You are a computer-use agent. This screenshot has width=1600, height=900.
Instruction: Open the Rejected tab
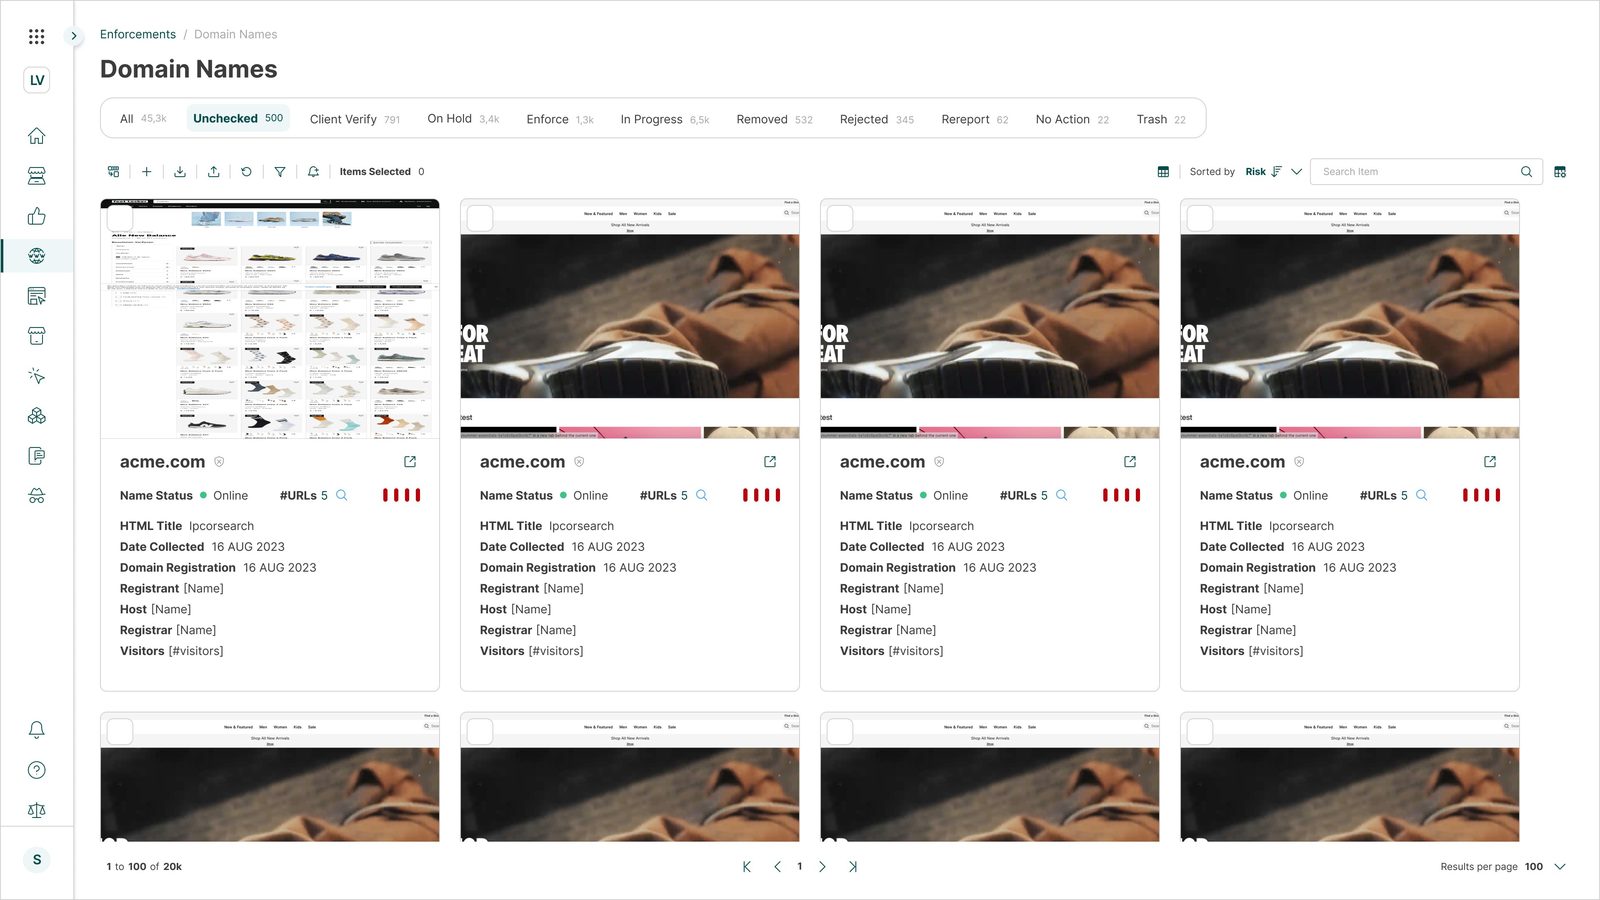tap(877, 119)
